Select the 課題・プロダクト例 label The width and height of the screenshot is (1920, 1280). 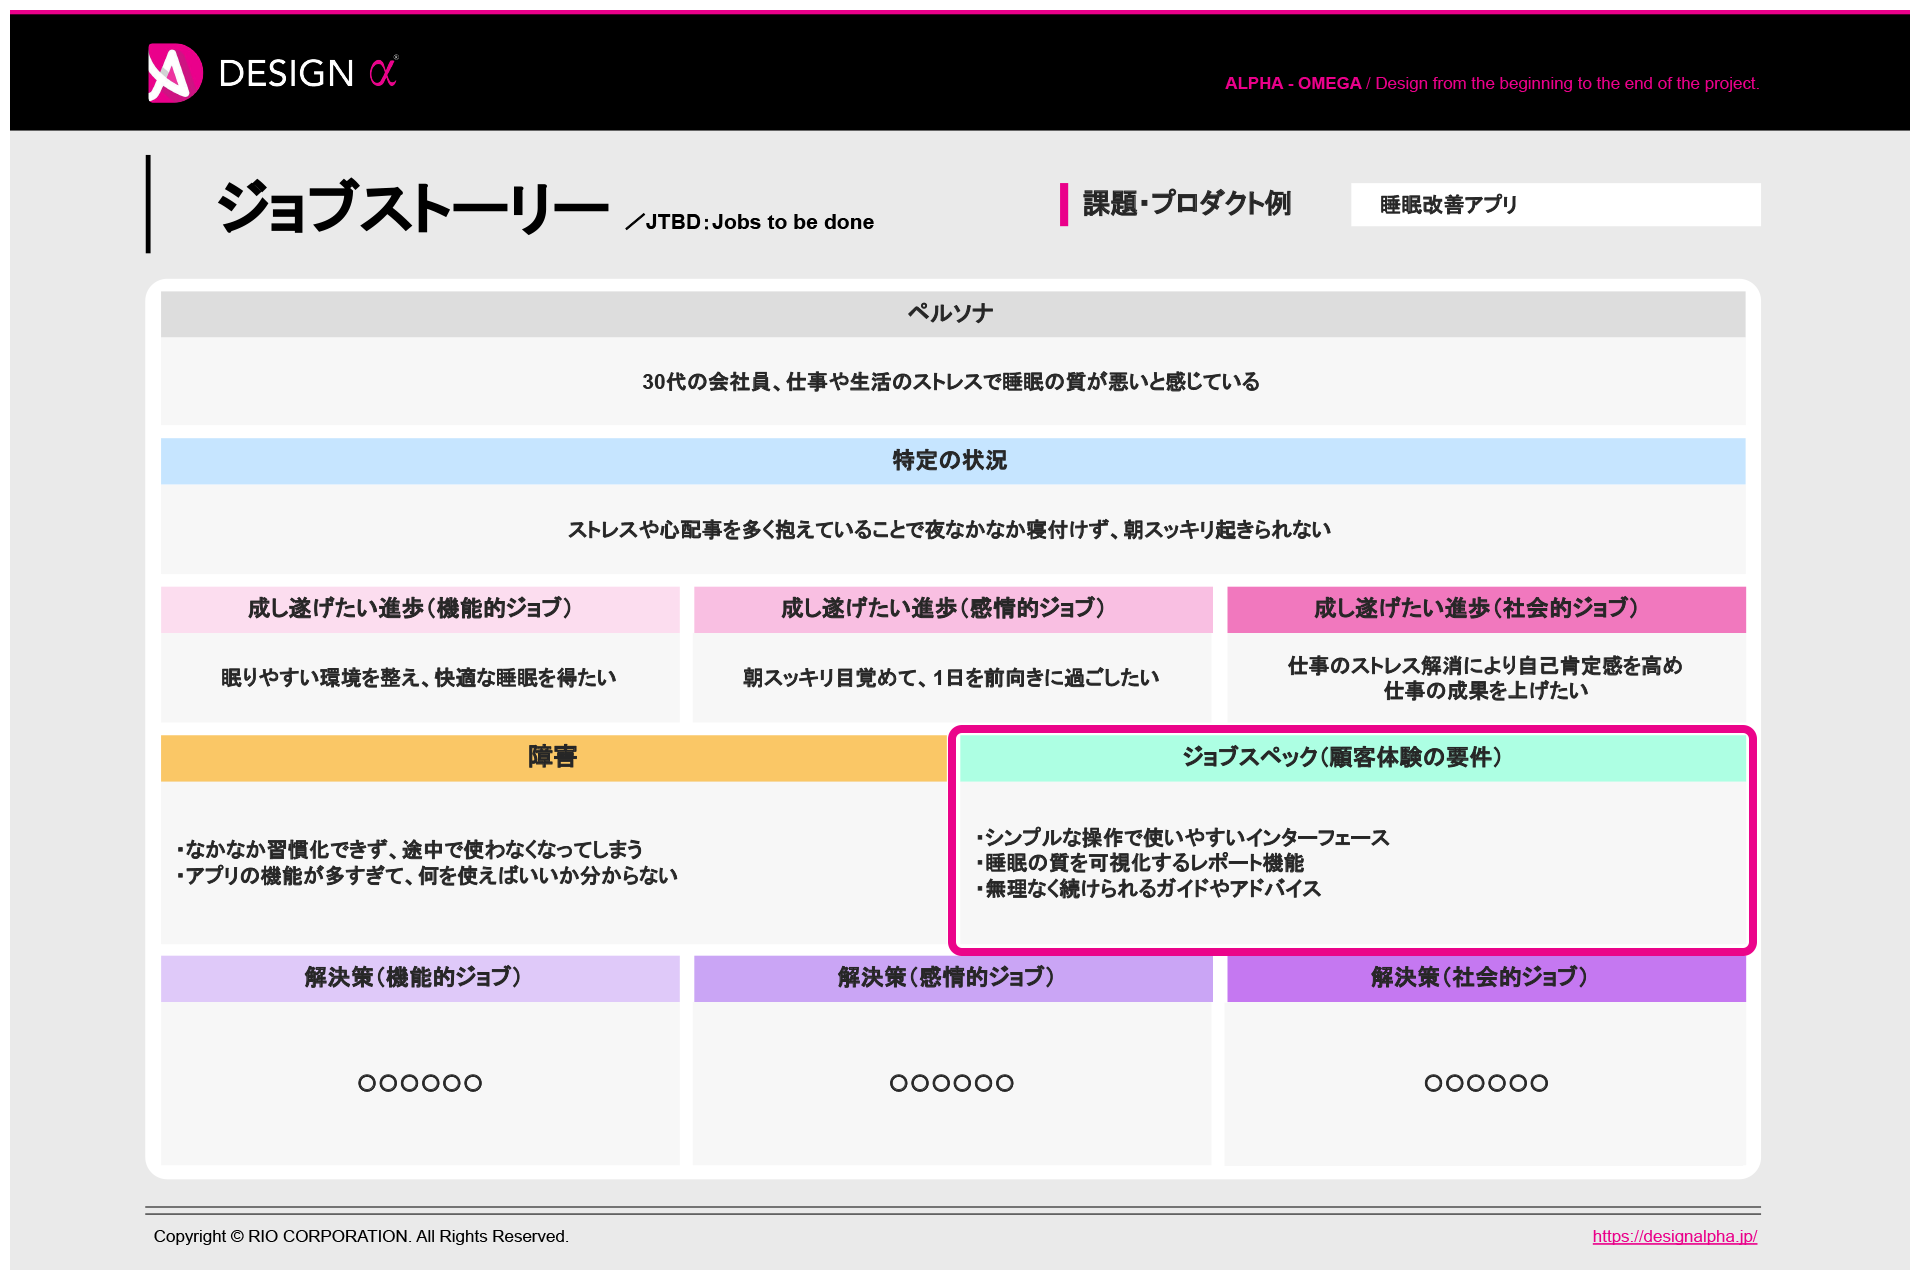[1186, 204]
